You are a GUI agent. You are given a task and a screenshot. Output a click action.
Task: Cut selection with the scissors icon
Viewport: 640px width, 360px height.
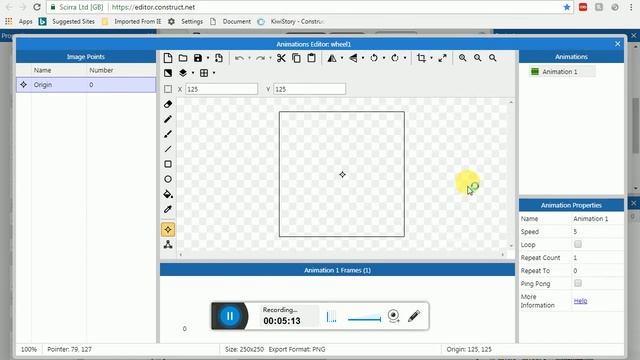tap(281, 58)
